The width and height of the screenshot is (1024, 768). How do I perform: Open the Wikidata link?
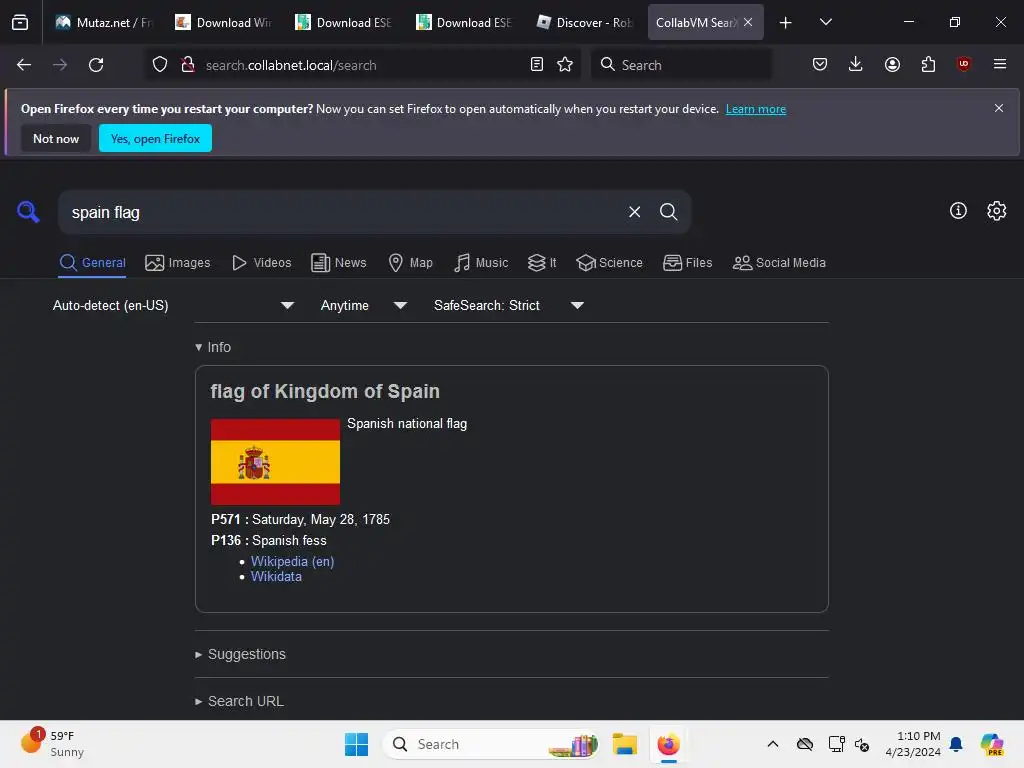coord(276,577)
